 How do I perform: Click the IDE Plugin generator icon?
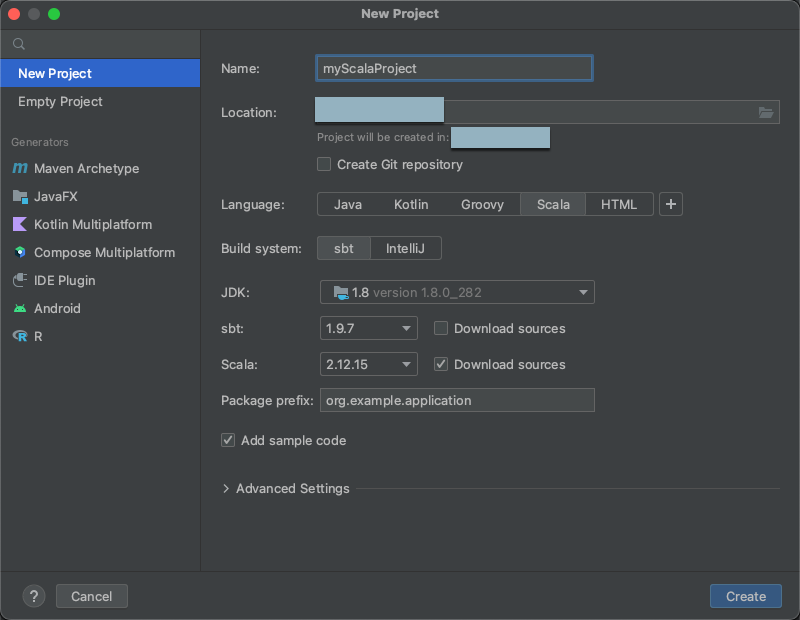coord(20,281)
